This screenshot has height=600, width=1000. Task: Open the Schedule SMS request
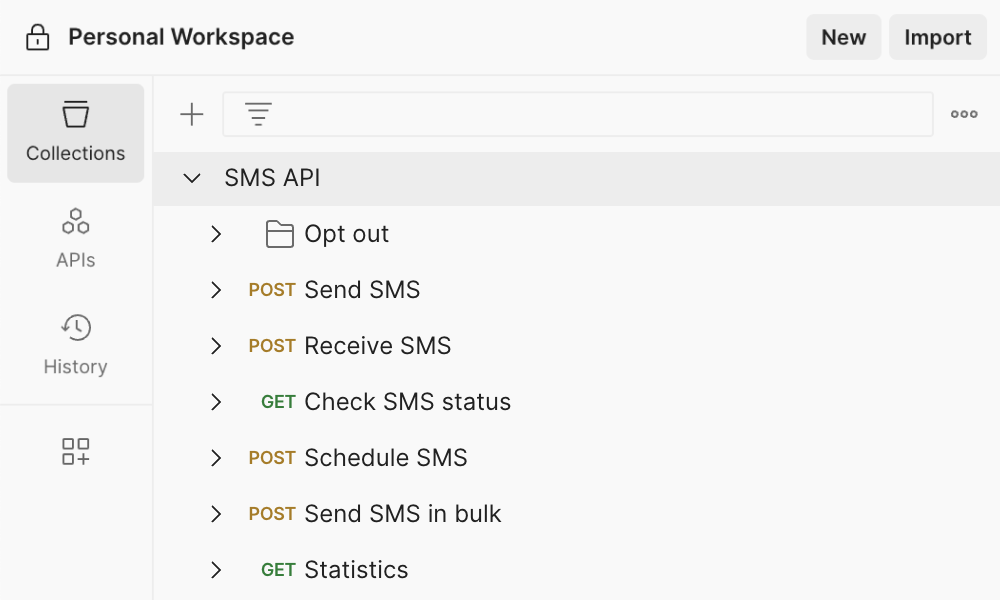point(385,458)
